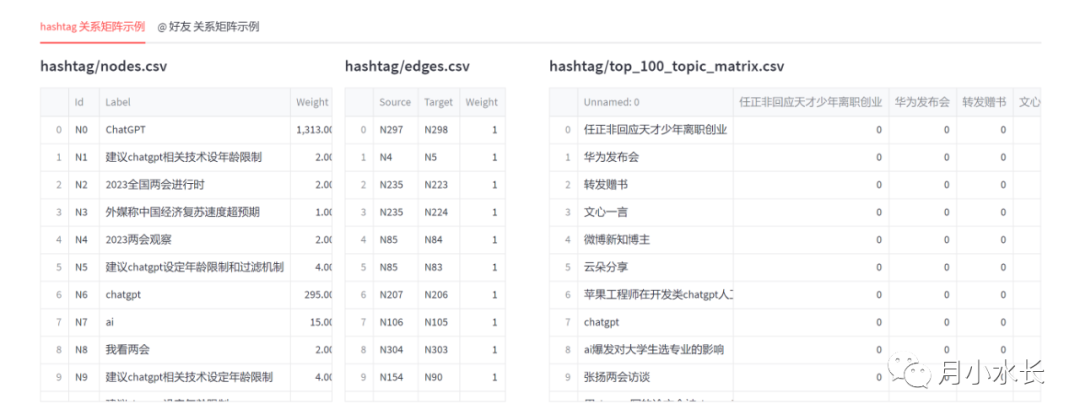Select the N224 target cell in edges
Viewport: 1080px width, 420px height.
point(439,212)
